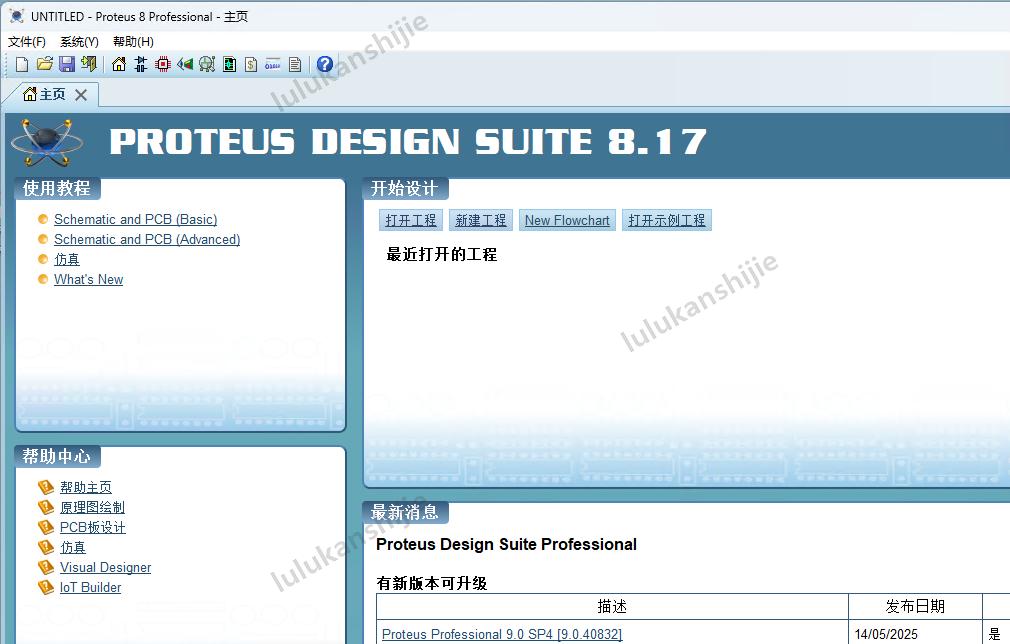Open IoT Builder help link
This screenshot has height=644, width=1010.
90,587
